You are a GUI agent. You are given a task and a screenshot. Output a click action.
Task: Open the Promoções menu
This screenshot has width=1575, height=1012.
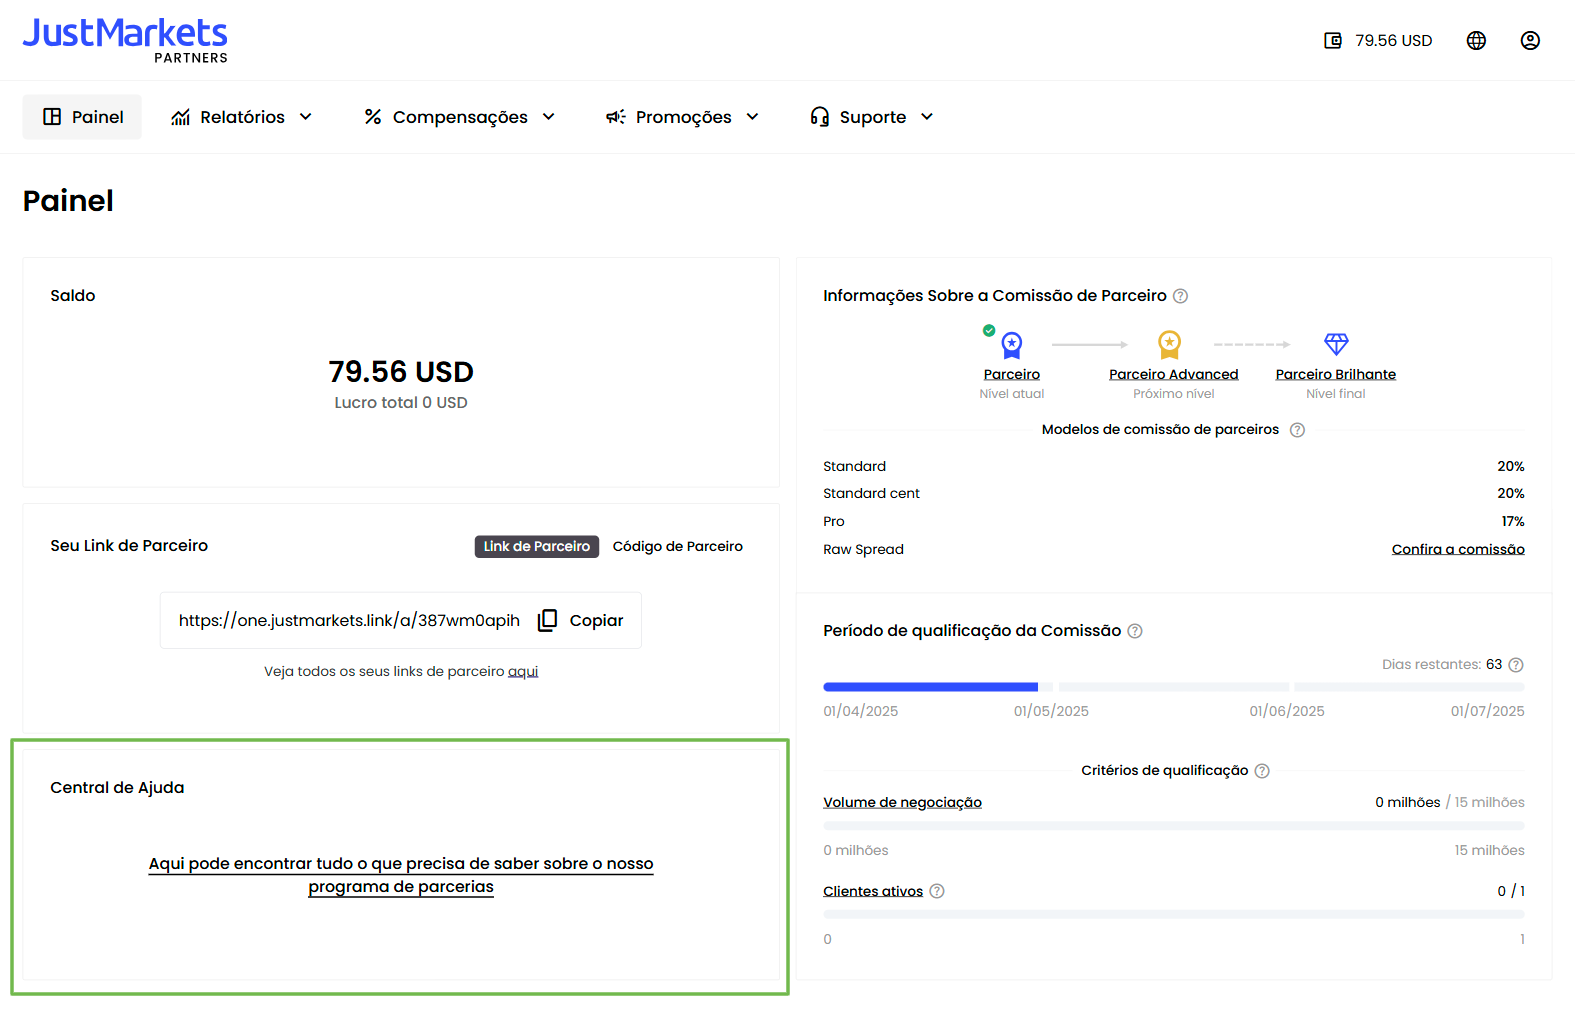tap(683, 117)
